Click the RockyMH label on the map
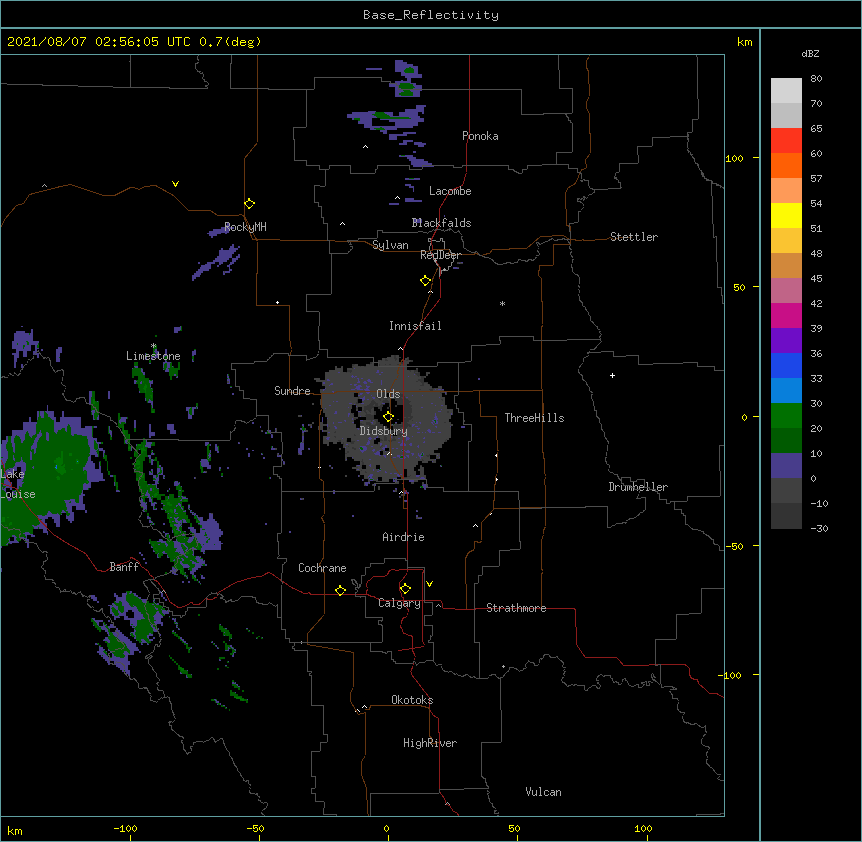The height and width of the screenshot is (842, 862). point(245,227)
